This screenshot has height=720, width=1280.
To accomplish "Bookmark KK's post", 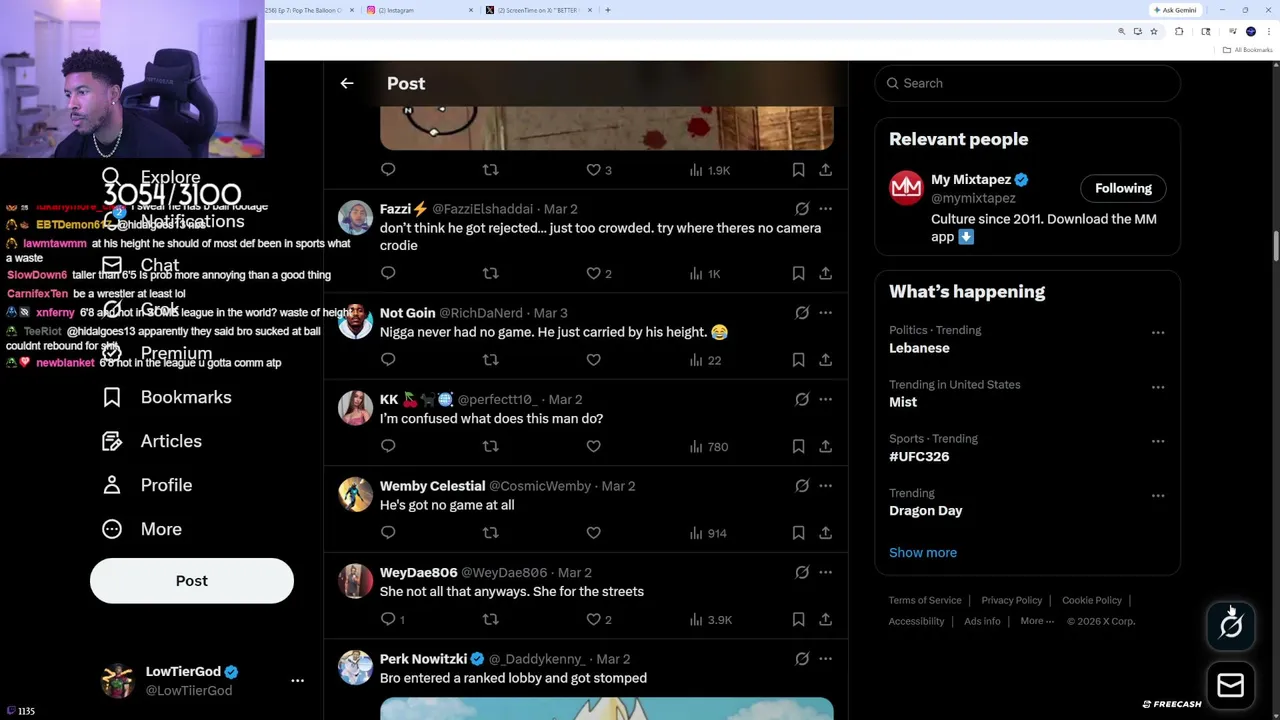I will coord(798,446).
